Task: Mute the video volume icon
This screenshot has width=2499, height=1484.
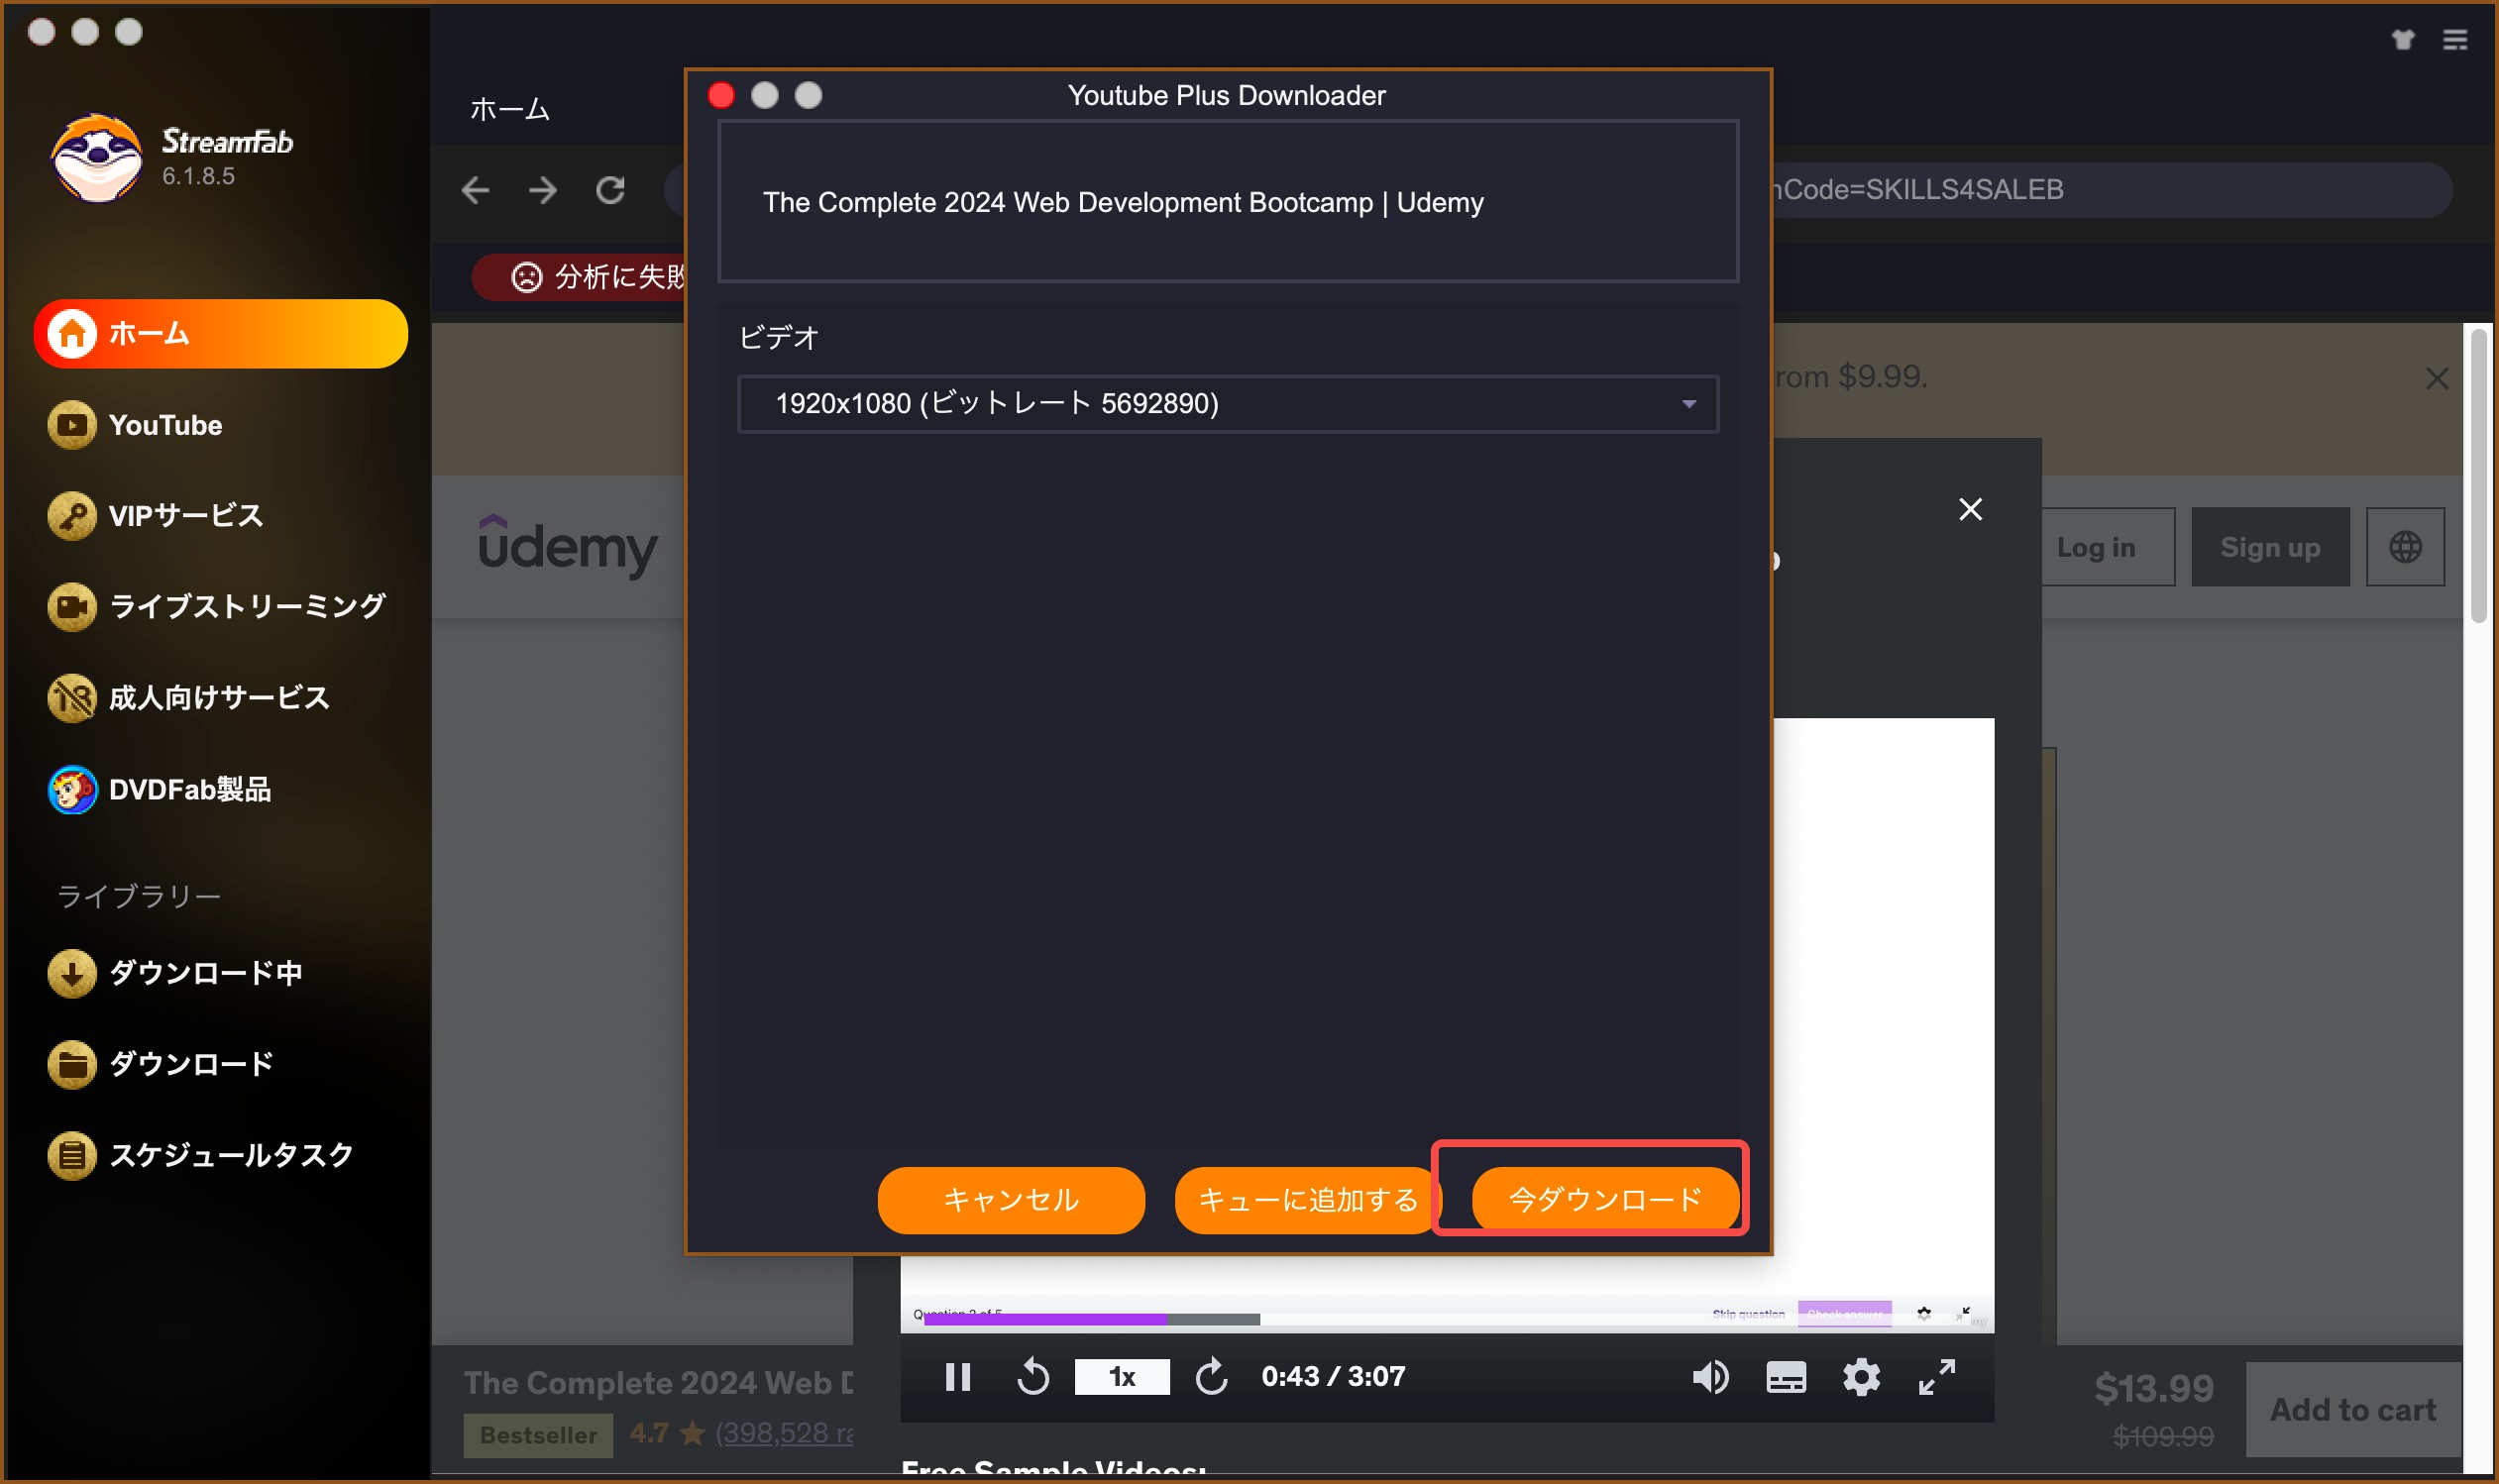Action: tap(1710, 1377)
